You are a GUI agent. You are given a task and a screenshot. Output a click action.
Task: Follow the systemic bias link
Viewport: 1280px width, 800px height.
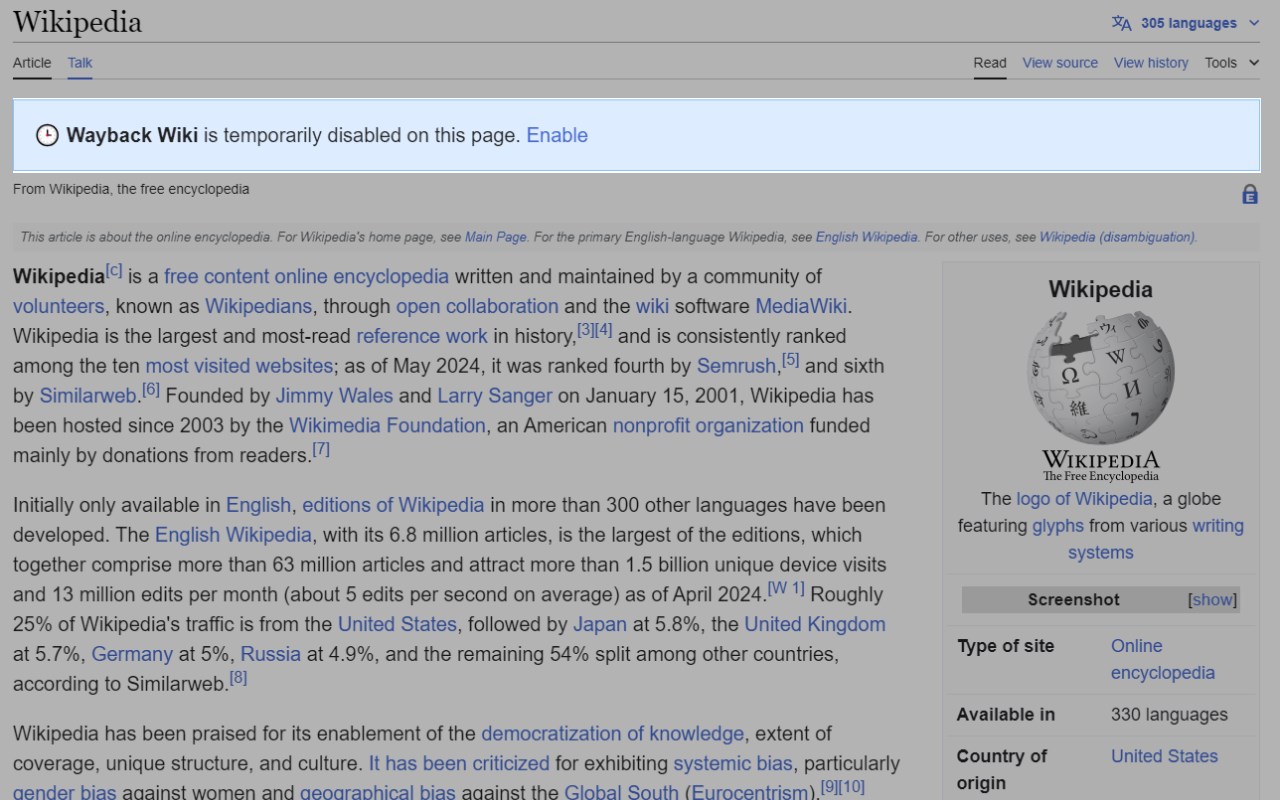733,764
